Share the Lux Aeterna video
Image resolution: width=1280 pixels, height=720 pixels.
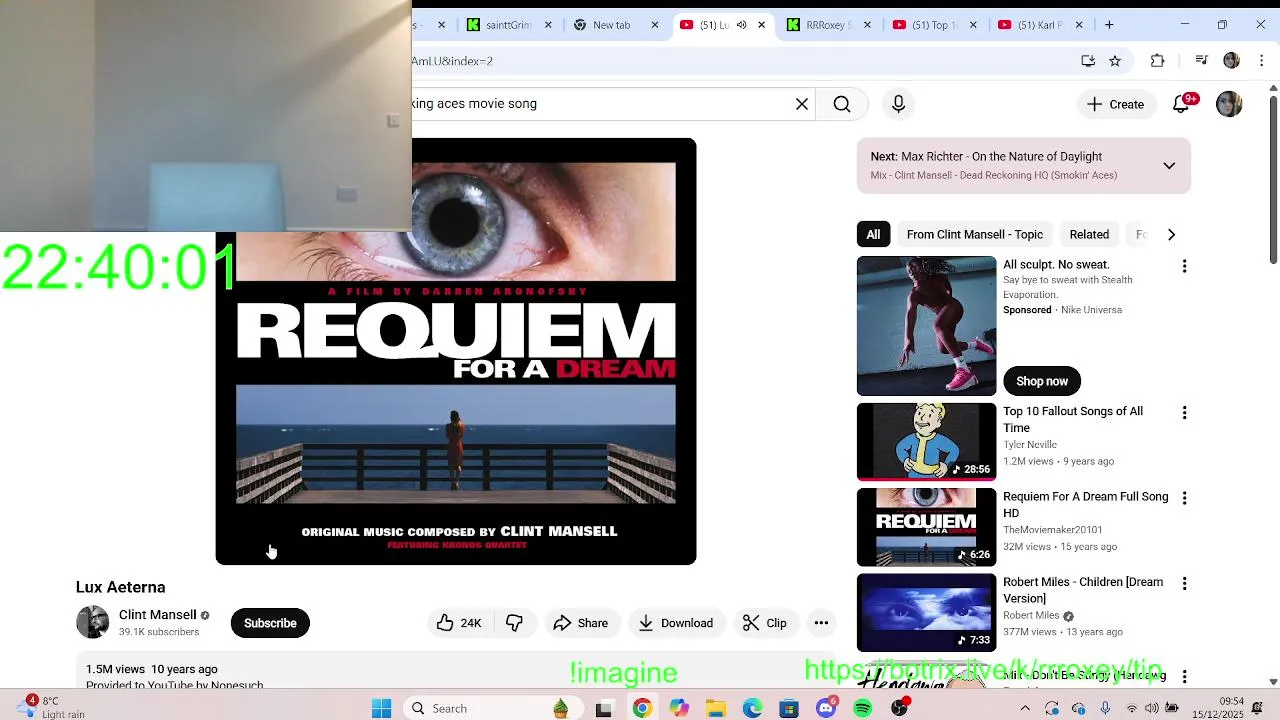coord(581,623)
